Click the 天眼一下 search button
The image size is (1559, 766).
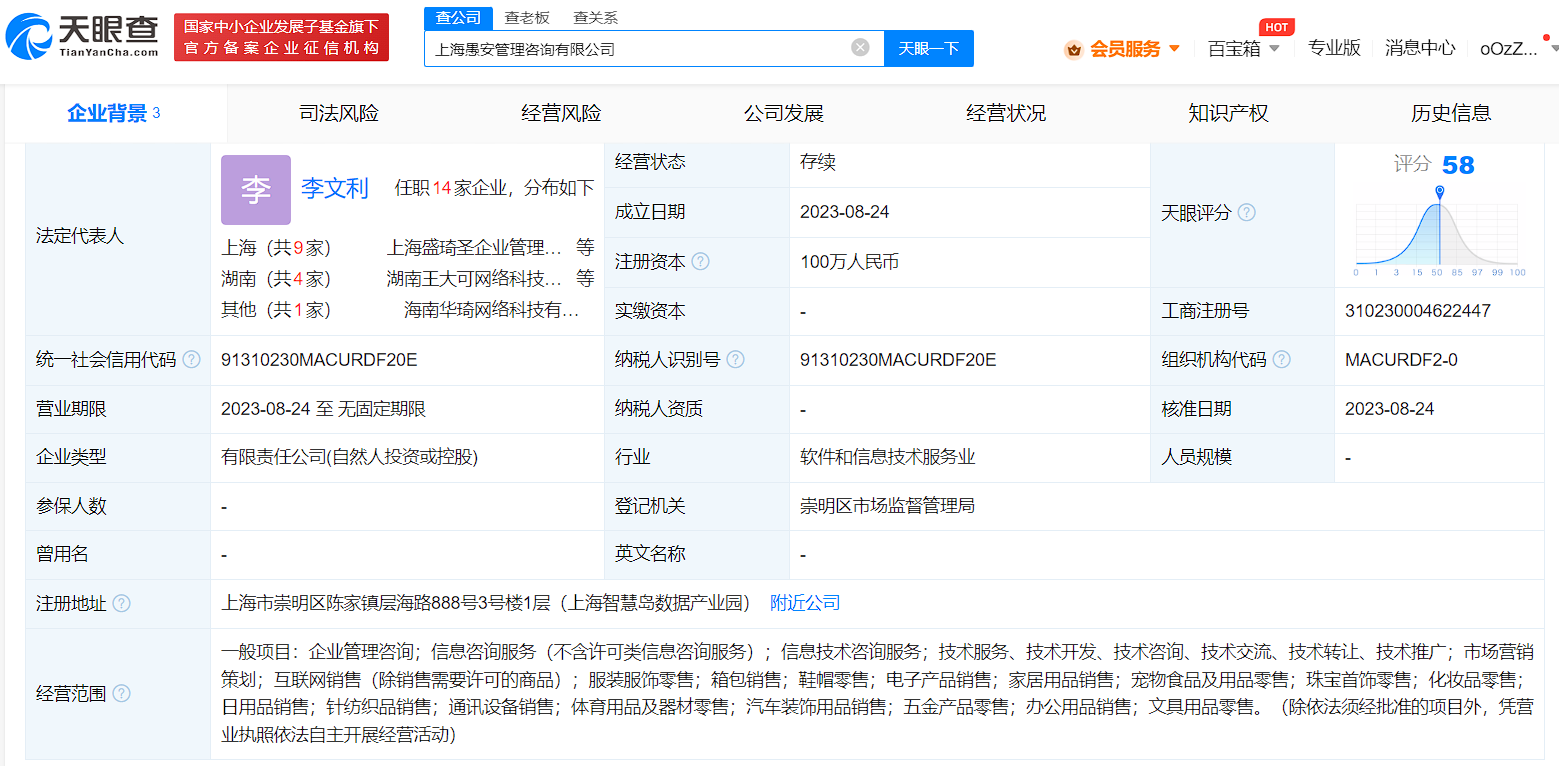pos(929,48)
